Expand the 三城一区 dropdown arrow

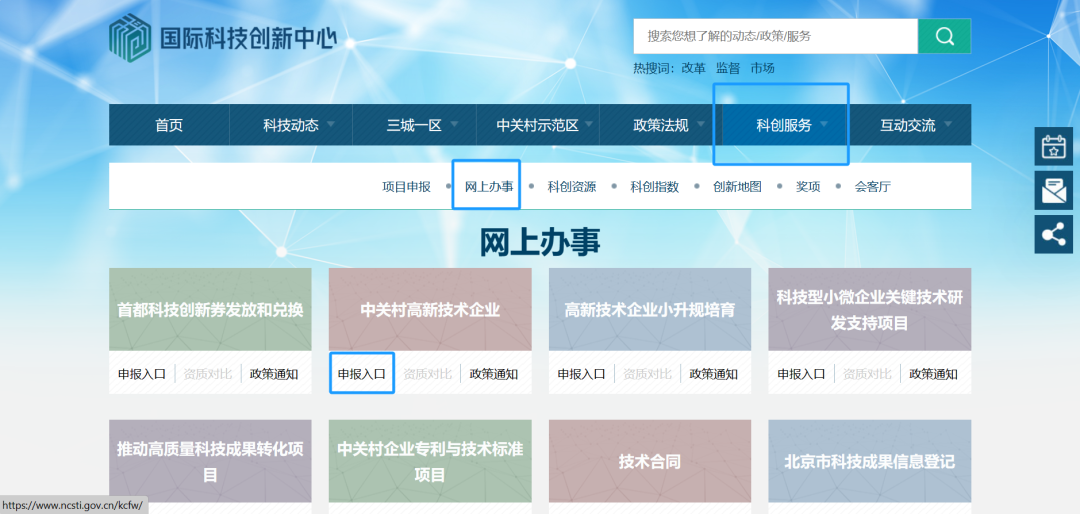(x=454, y=125)
